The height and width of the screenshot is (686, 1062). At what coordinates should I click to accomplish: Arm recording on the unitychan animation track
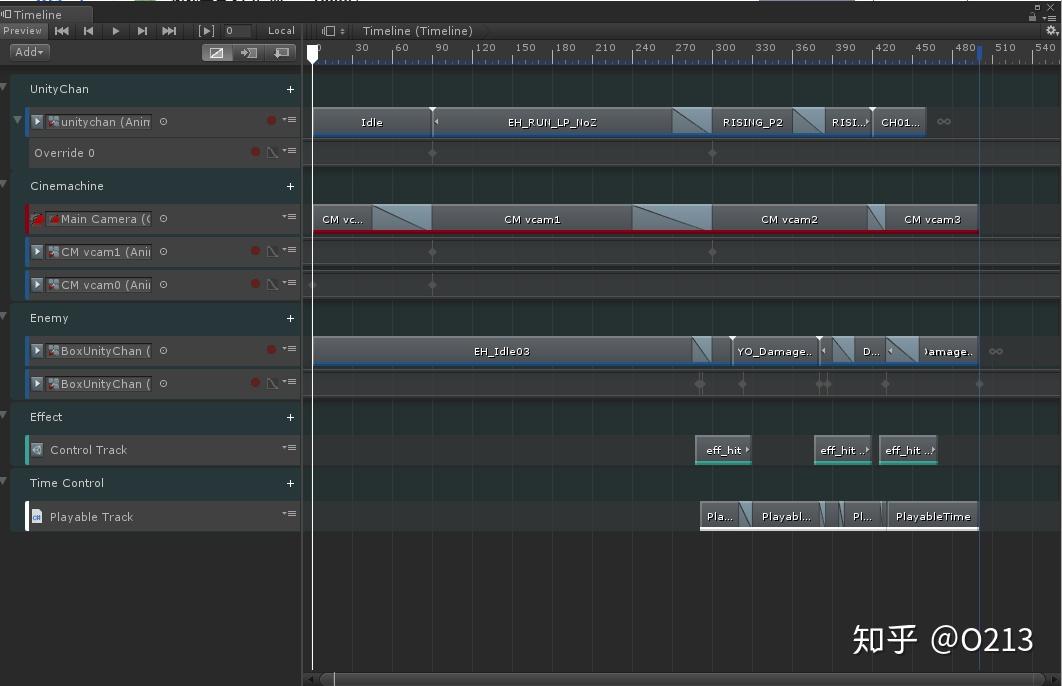[x=271, y=120]
